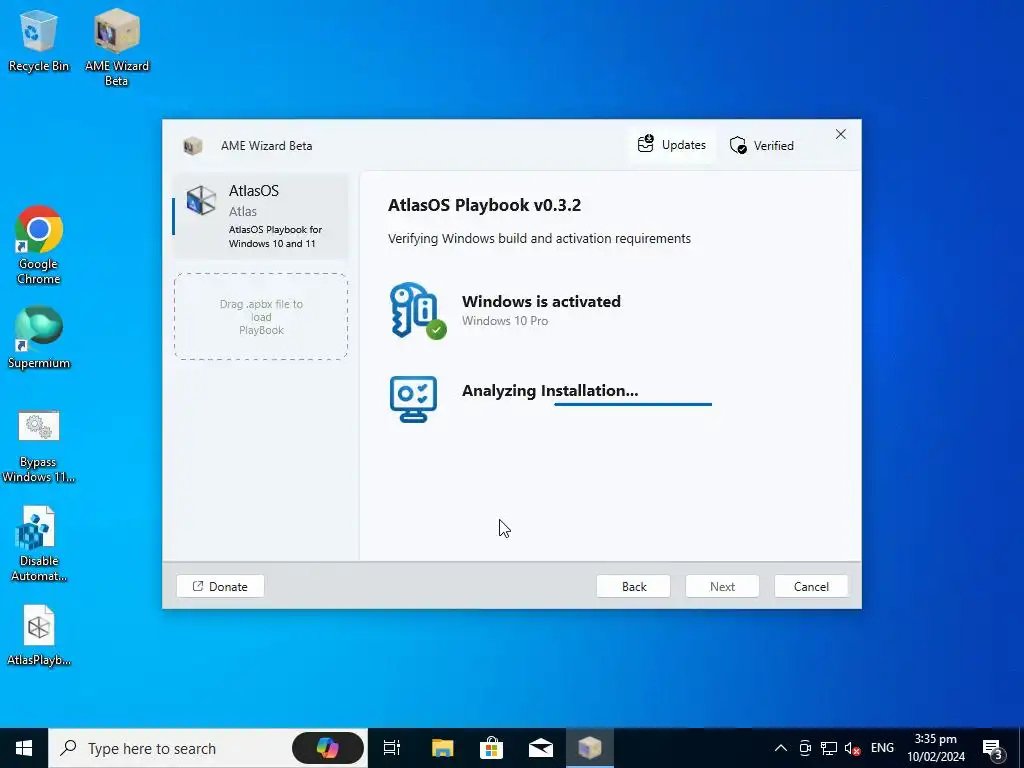Open the Recycle Bin desktop icon
The height and width of the screenshot is (768, 1024).
39,40
